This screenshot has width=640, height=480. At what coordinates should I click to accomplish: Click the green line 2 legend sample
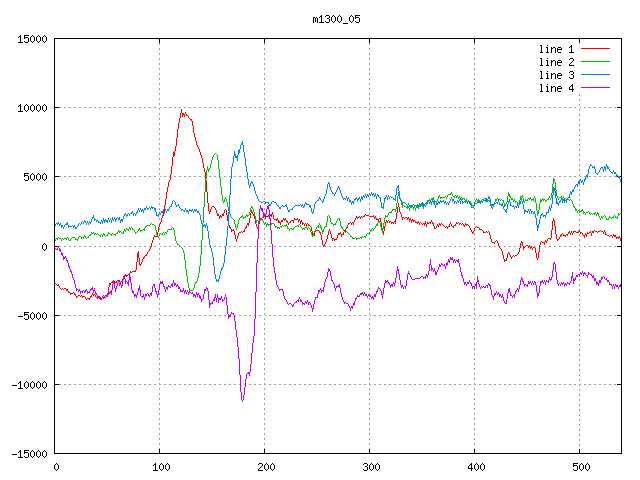pyautogui.click(x=595, y=62)
